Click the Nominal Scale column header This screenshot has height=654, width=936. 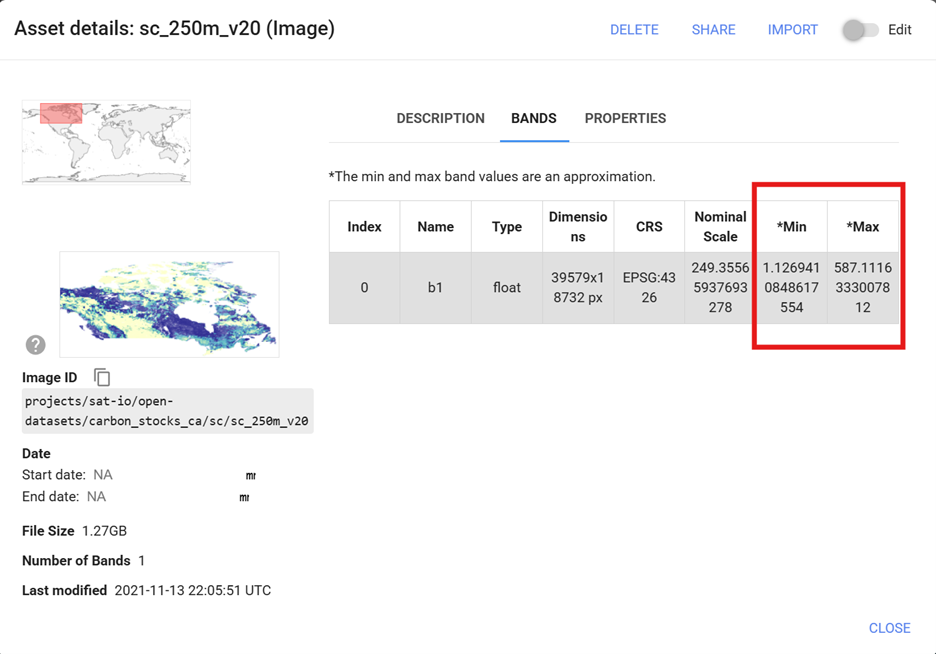[x=720, y=227]
